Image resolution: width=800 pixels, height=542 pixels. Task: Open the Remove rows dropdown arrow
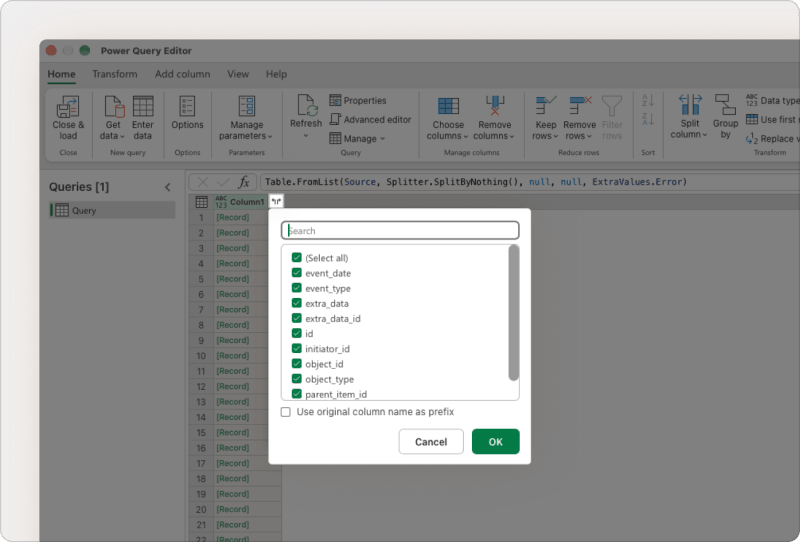point(589,136)
